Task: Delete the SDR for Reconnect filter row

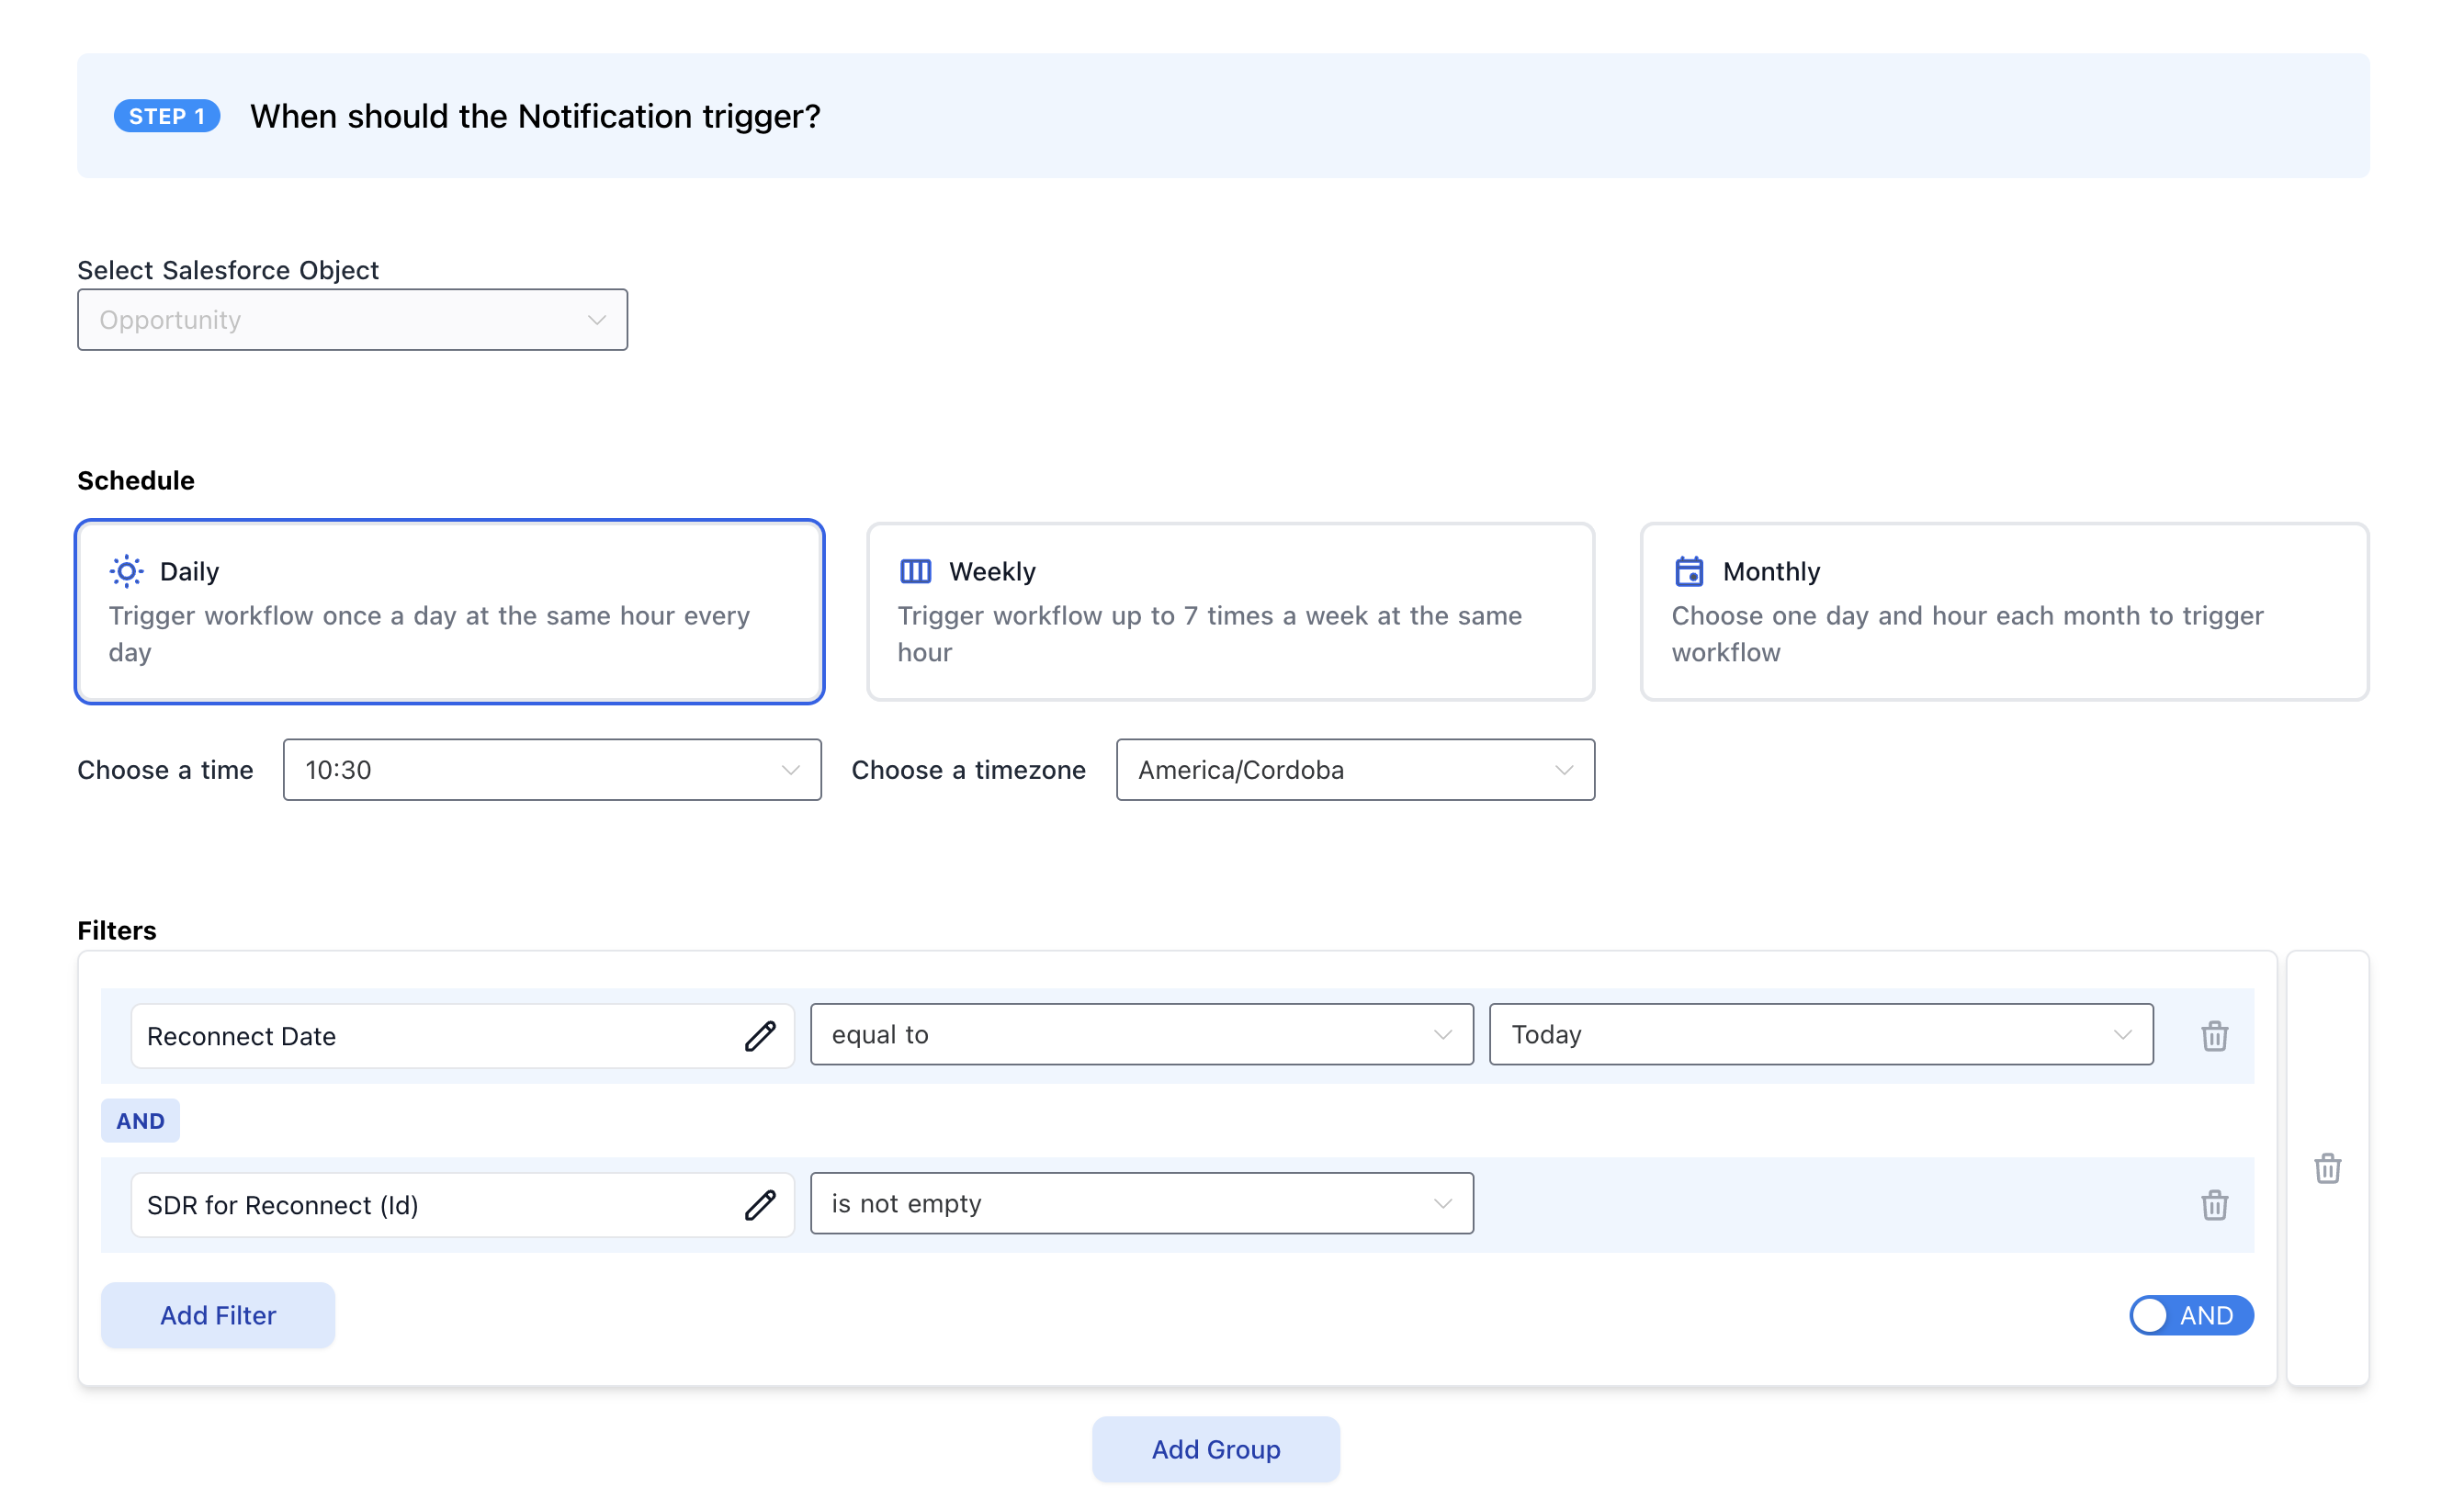Action: 2214,1205
